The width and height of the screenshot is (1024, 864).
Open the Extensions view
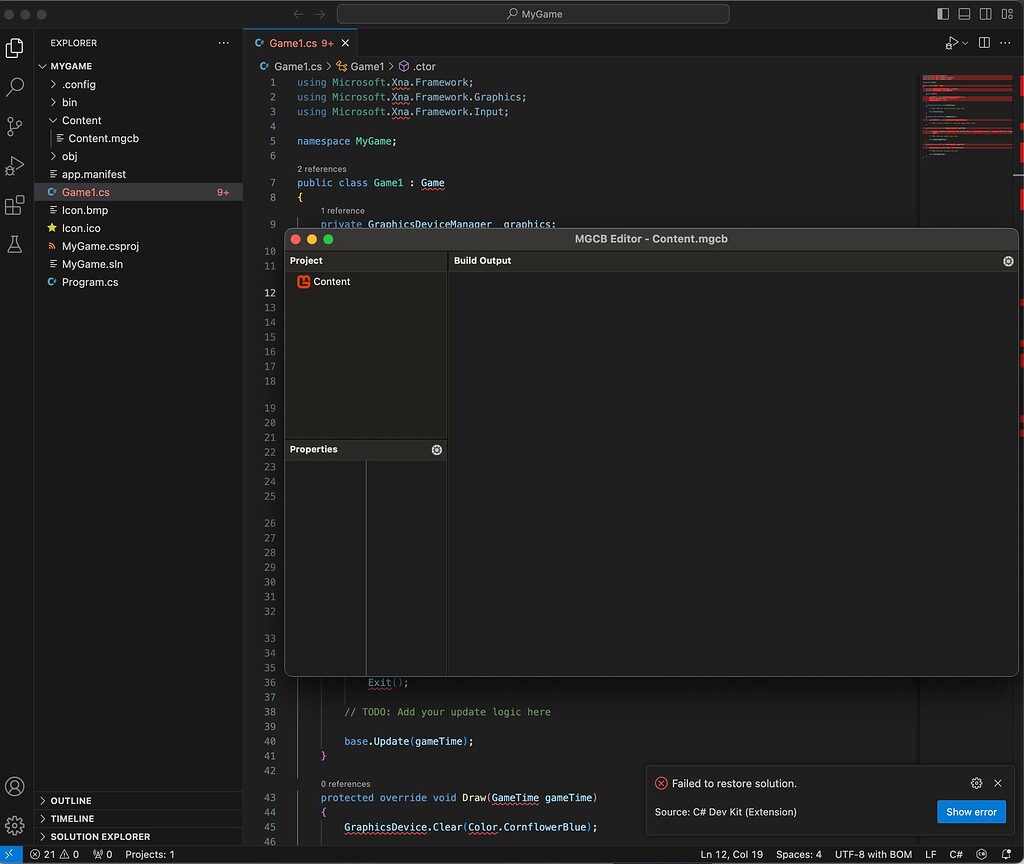click(x=14, y=207)
